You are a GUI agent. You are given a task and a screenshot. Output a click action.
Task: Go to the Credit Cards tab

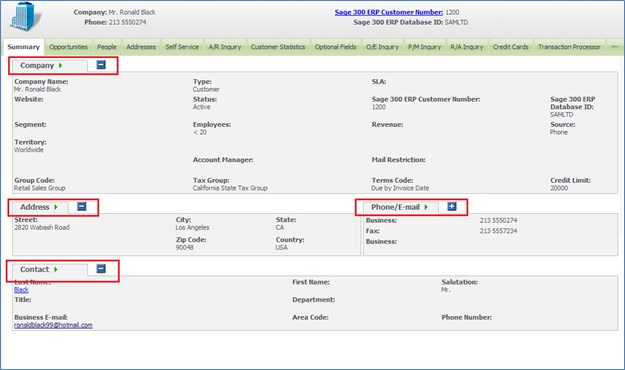[x=511, y=47]
